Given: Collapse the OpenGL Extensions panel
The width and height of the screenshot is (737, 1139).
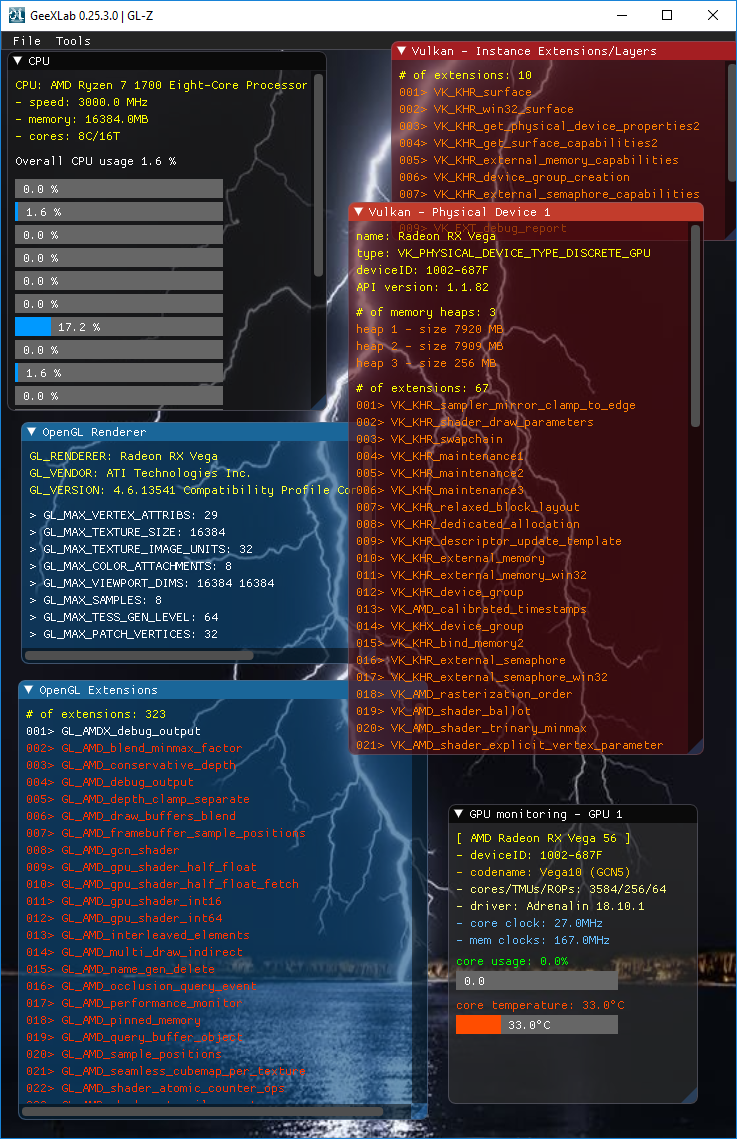Looking at the screenshot, I should [29, 690].
